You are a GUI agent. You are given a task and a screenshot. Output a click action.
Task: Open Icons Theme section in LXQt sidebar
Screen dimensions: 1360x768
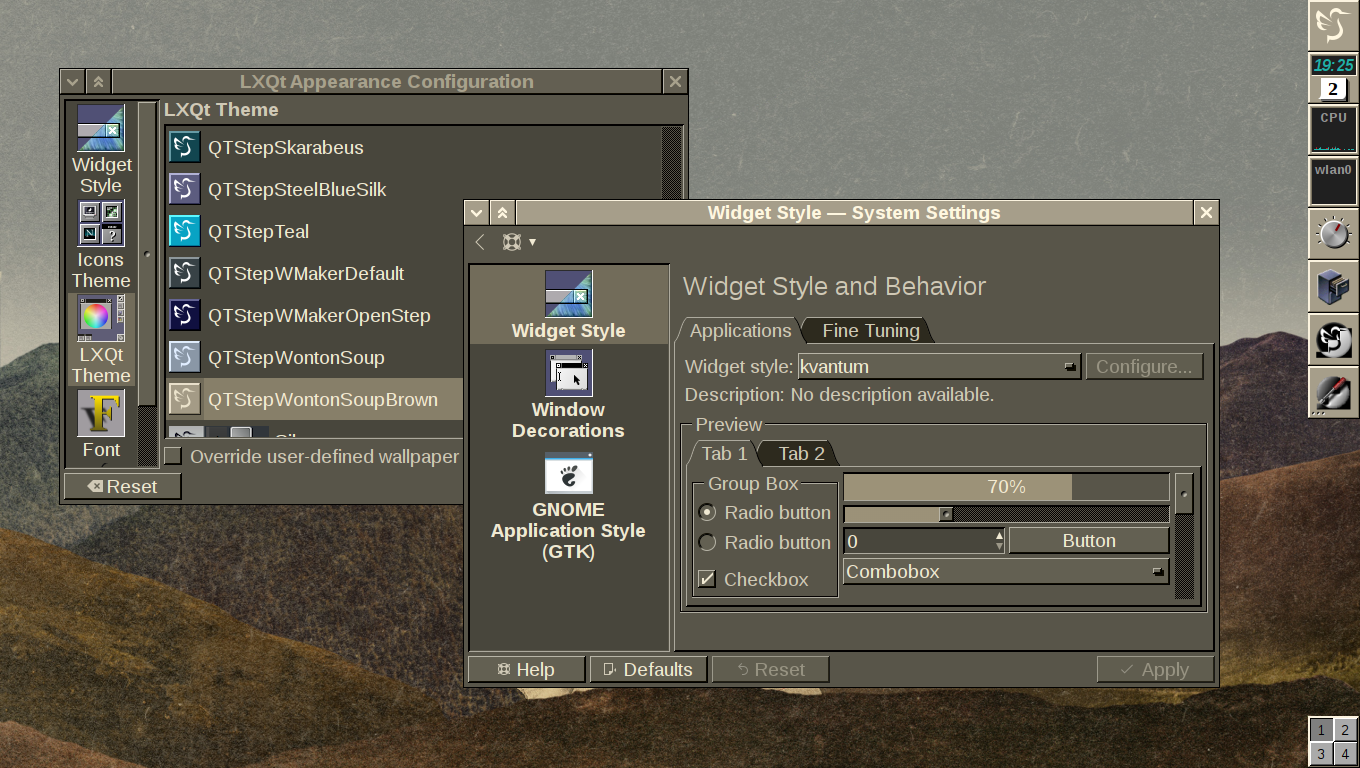101,245
